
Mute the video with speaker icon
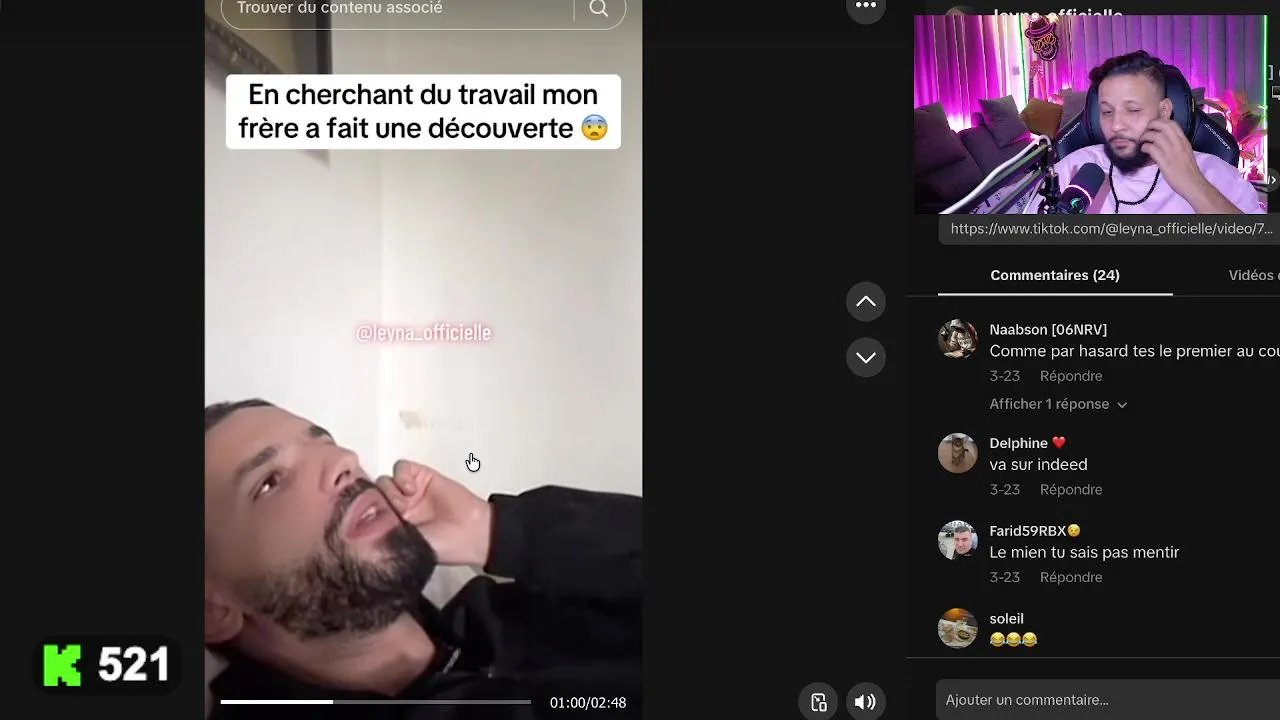[865, 702]
